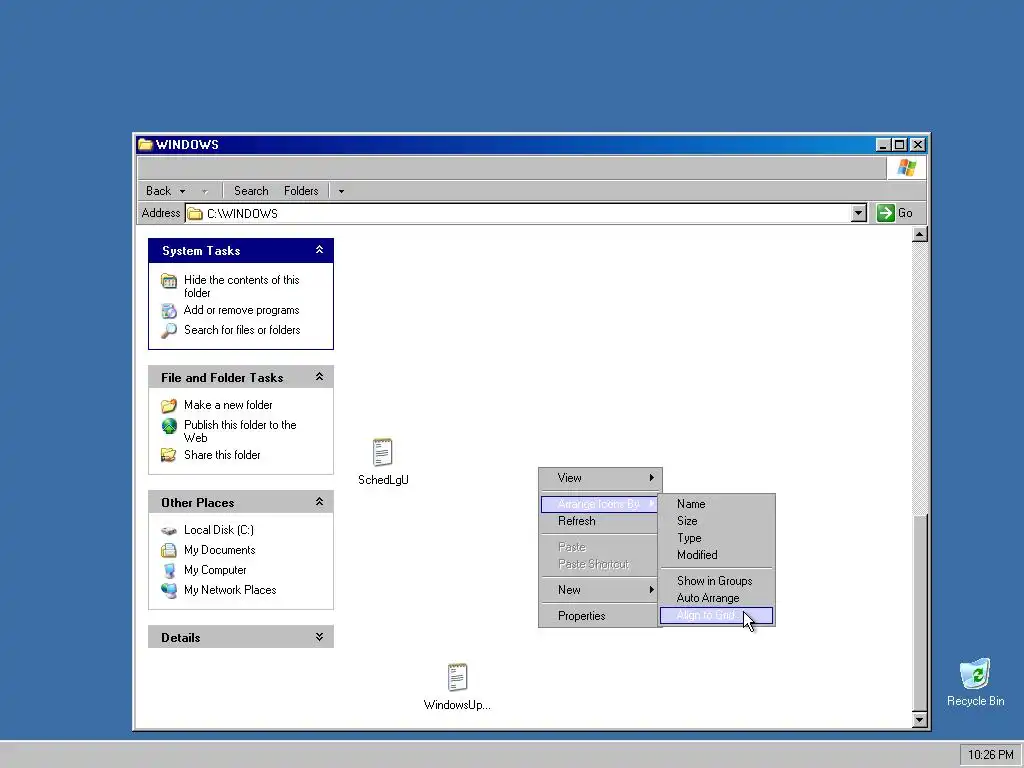Image resolution: width=1024 pixels, height=768 pixels.
Task: Collapse the System Tasks panel
Action: coord(319,250)
